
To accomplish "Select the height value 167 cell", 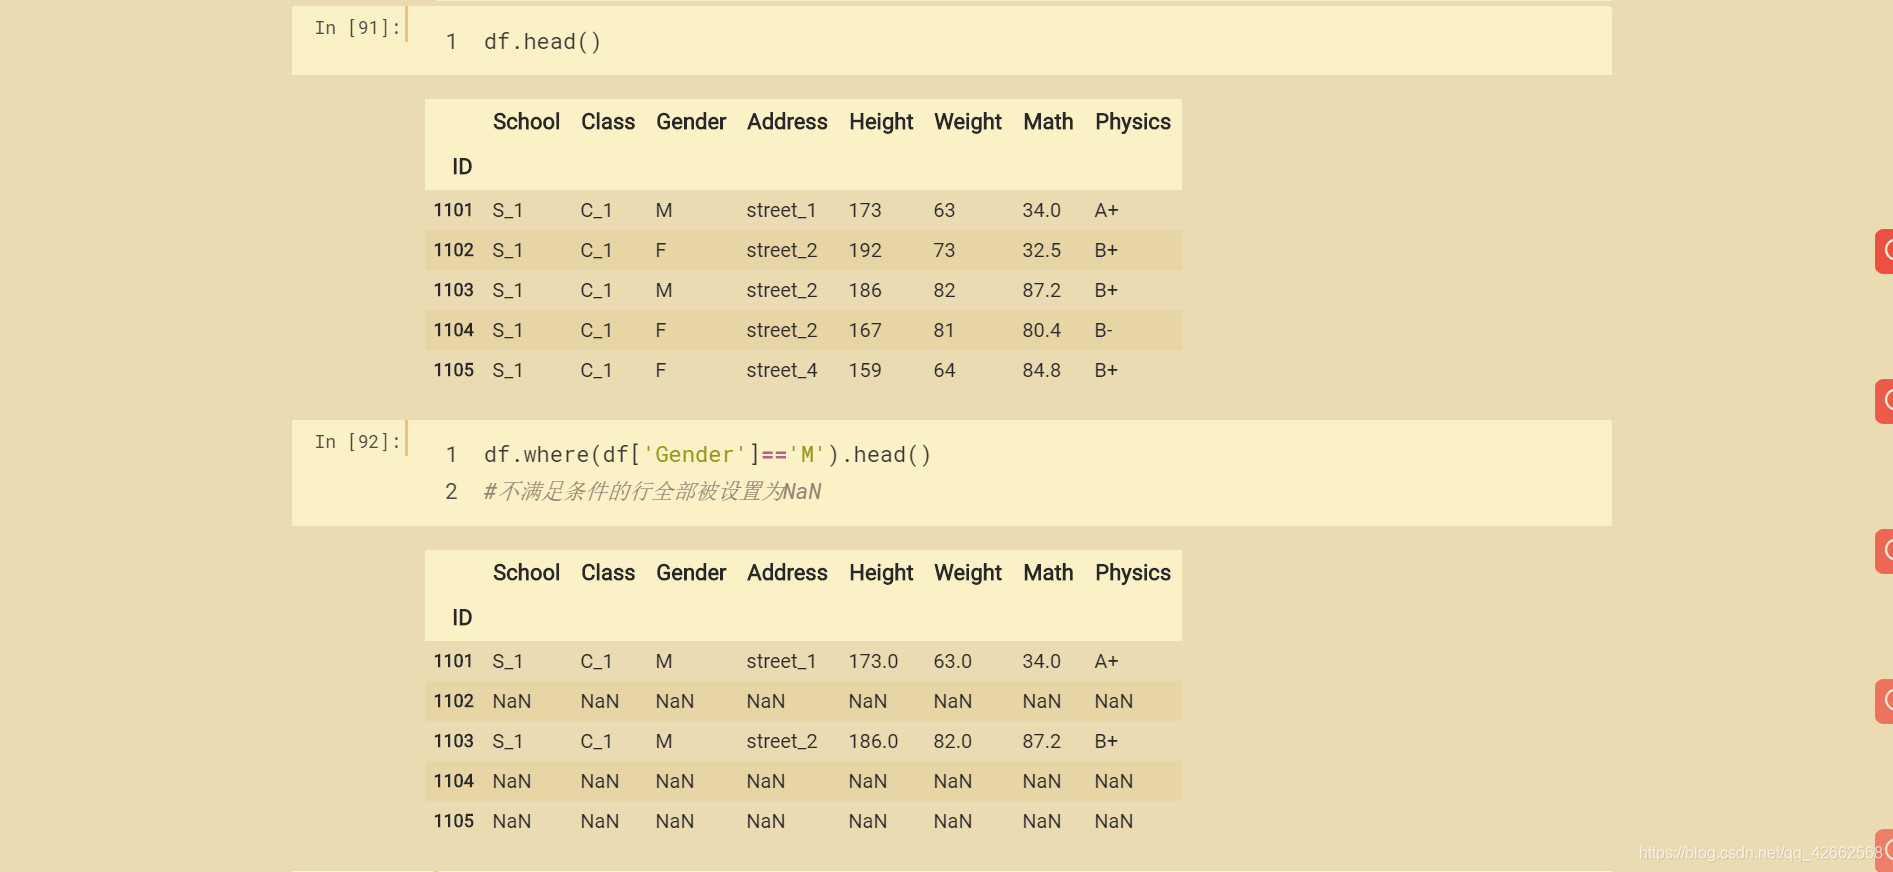I will click(x=865, y=331).
